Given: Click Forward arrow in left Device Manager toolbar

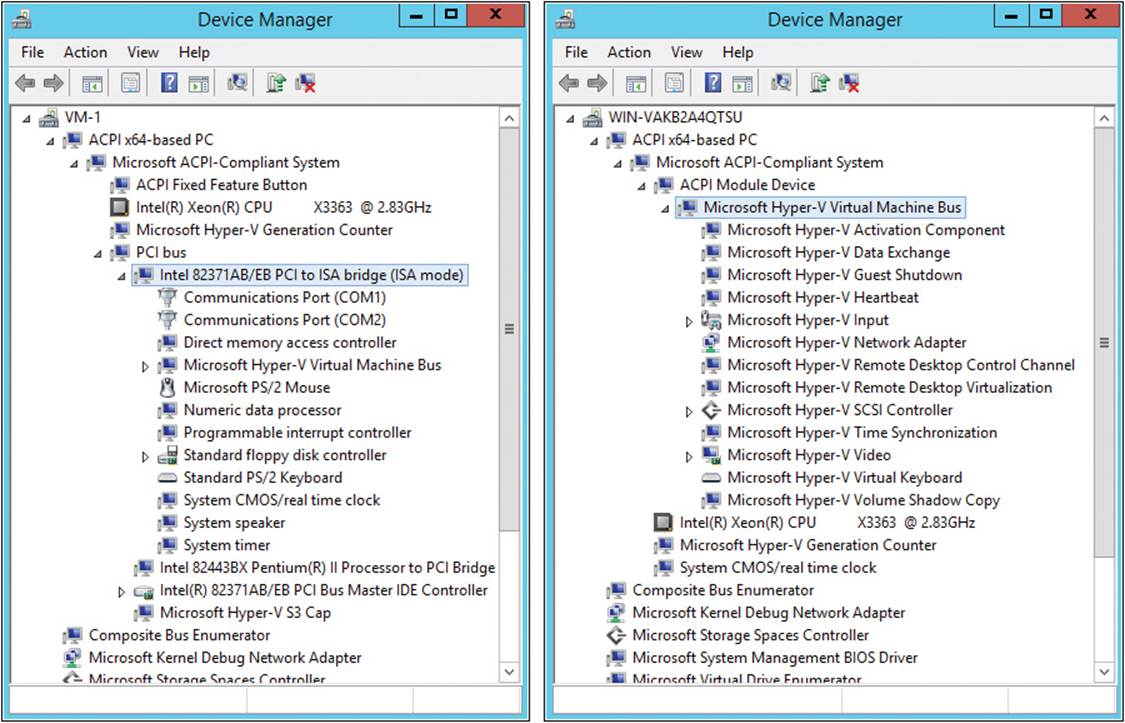Looking at the screenshot, I should 53,83.
